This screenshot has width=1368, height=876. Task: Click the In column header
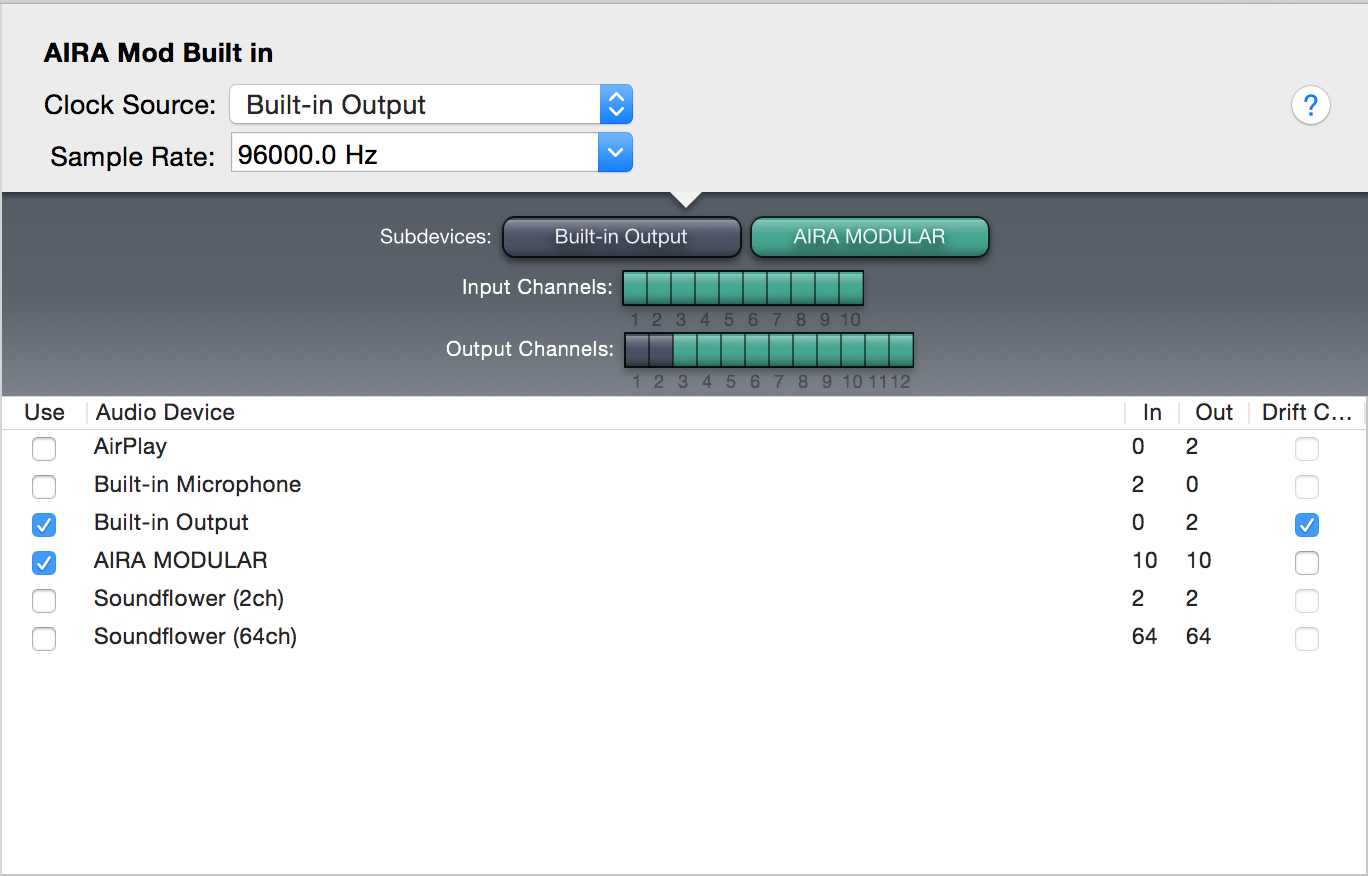(x=1151, y=413)
